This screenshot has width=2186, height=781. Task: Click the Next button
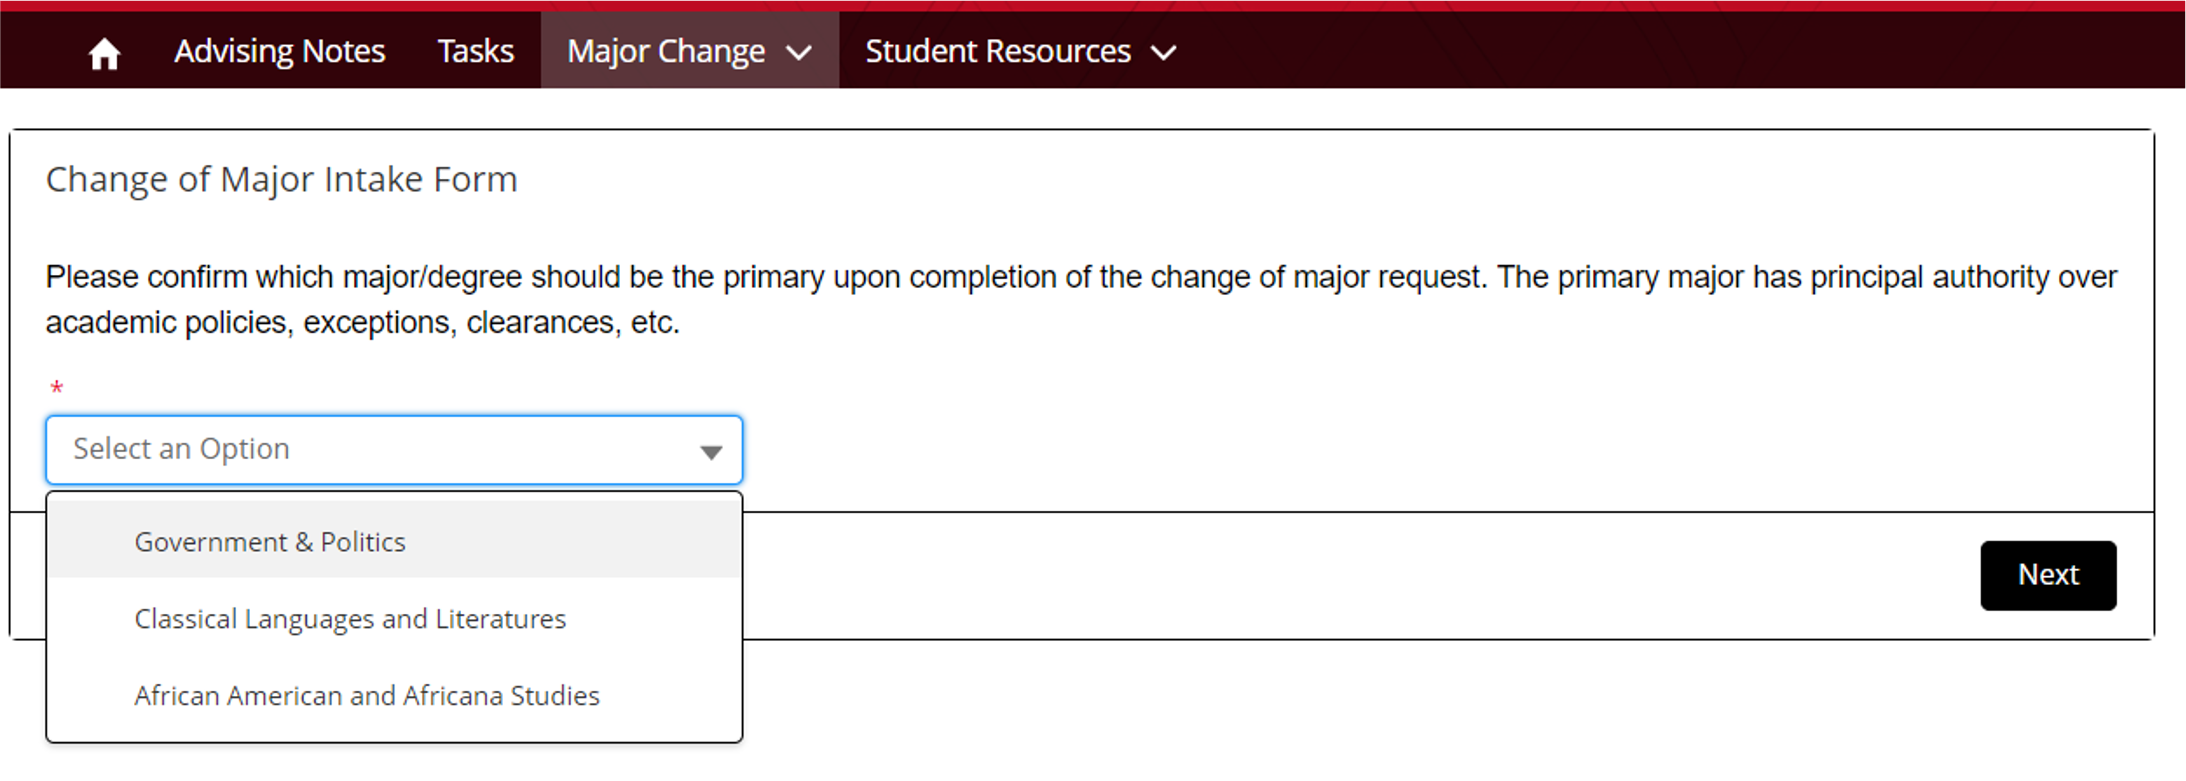point(2048,575)
